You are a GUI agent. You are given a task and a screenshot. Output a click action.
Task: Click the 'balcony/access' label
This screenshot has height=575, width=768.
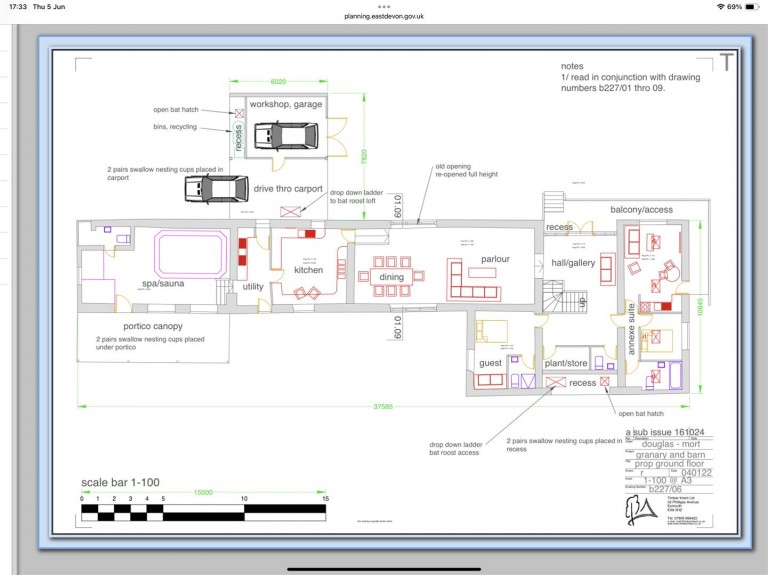[642, 210]
